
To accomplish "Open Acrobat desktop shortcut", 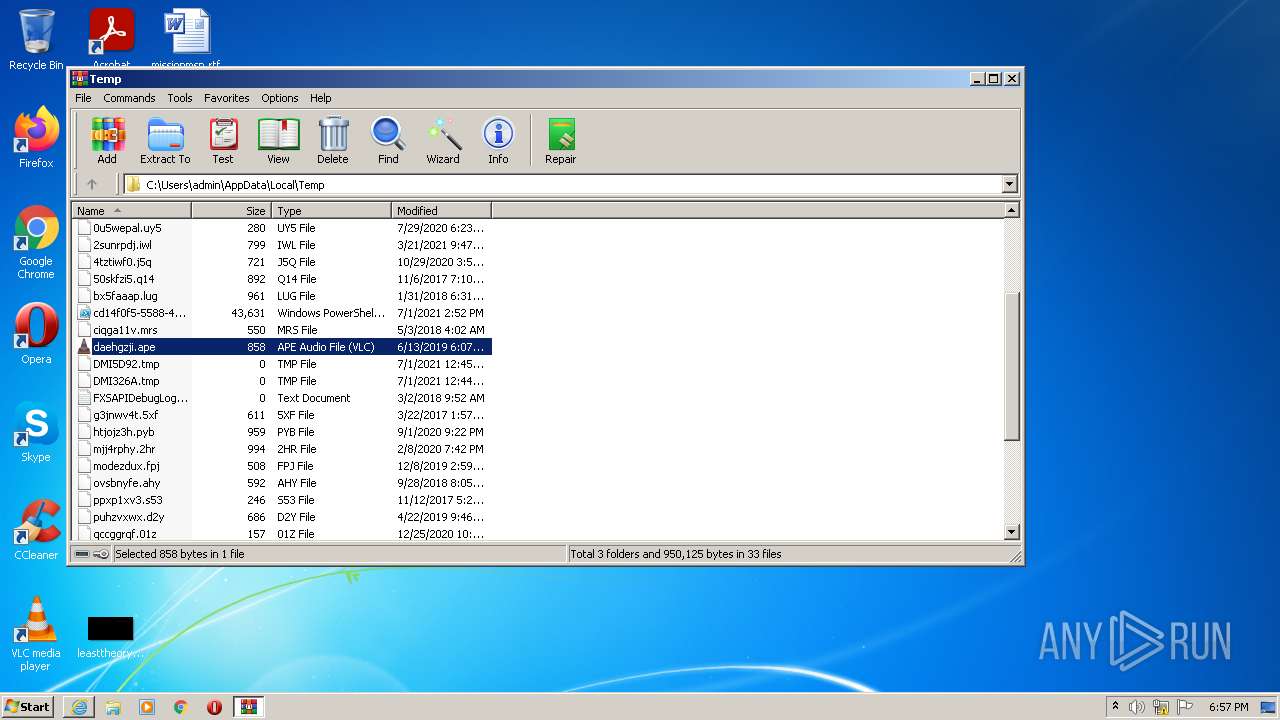I will [111, 38].
